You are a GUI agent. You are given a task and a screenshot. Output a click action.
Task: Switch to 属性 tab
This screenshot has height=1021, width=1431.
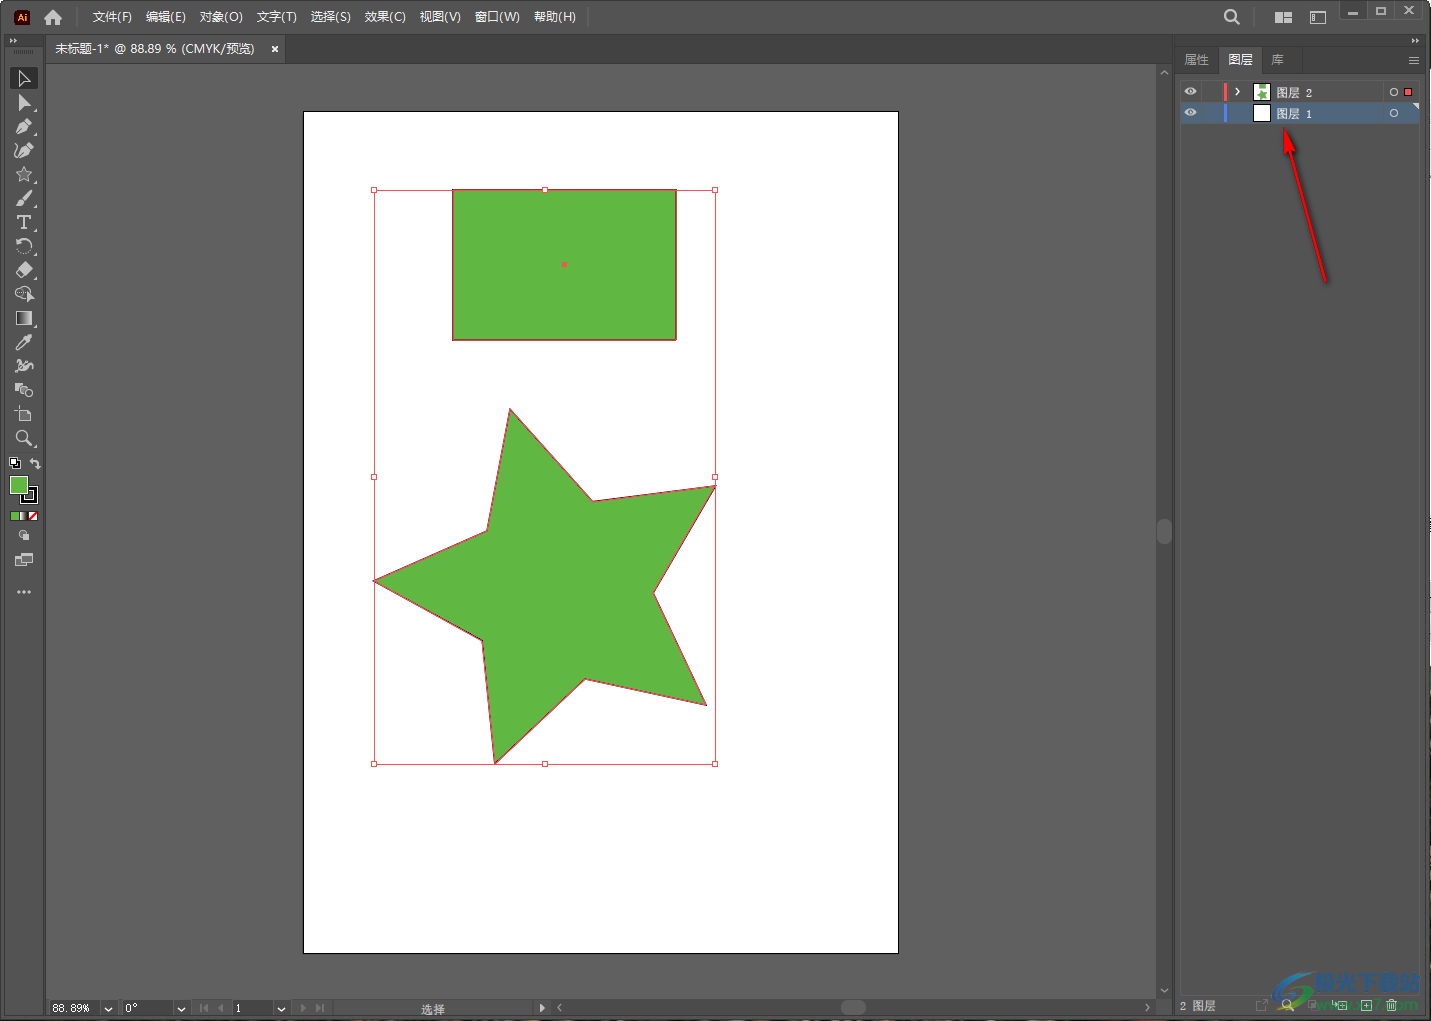1197,60
